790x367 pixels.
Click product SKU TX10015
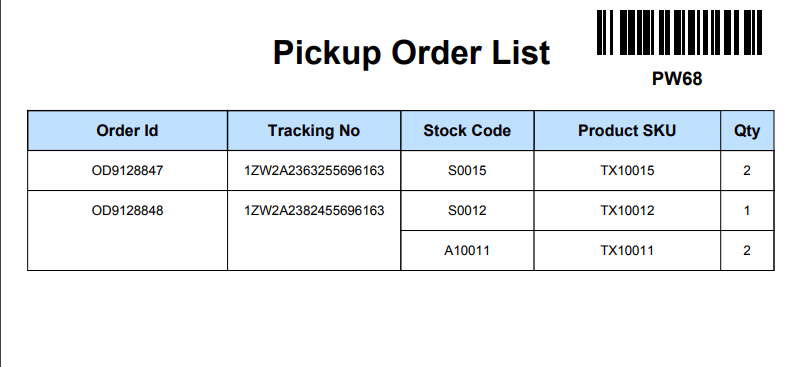click(x=627, y=170)
